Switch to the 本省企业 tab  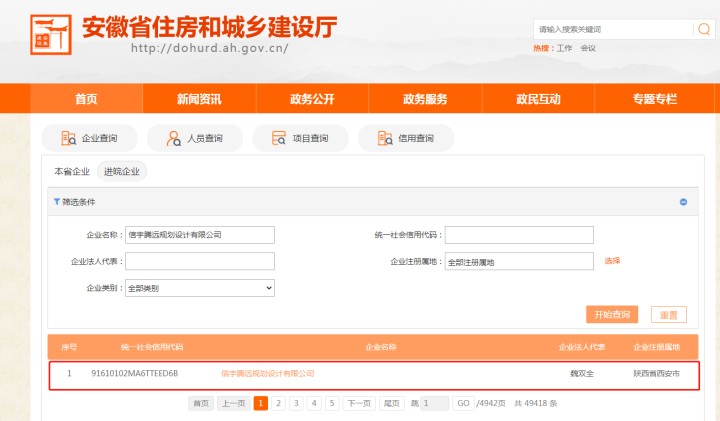(72, 171)
